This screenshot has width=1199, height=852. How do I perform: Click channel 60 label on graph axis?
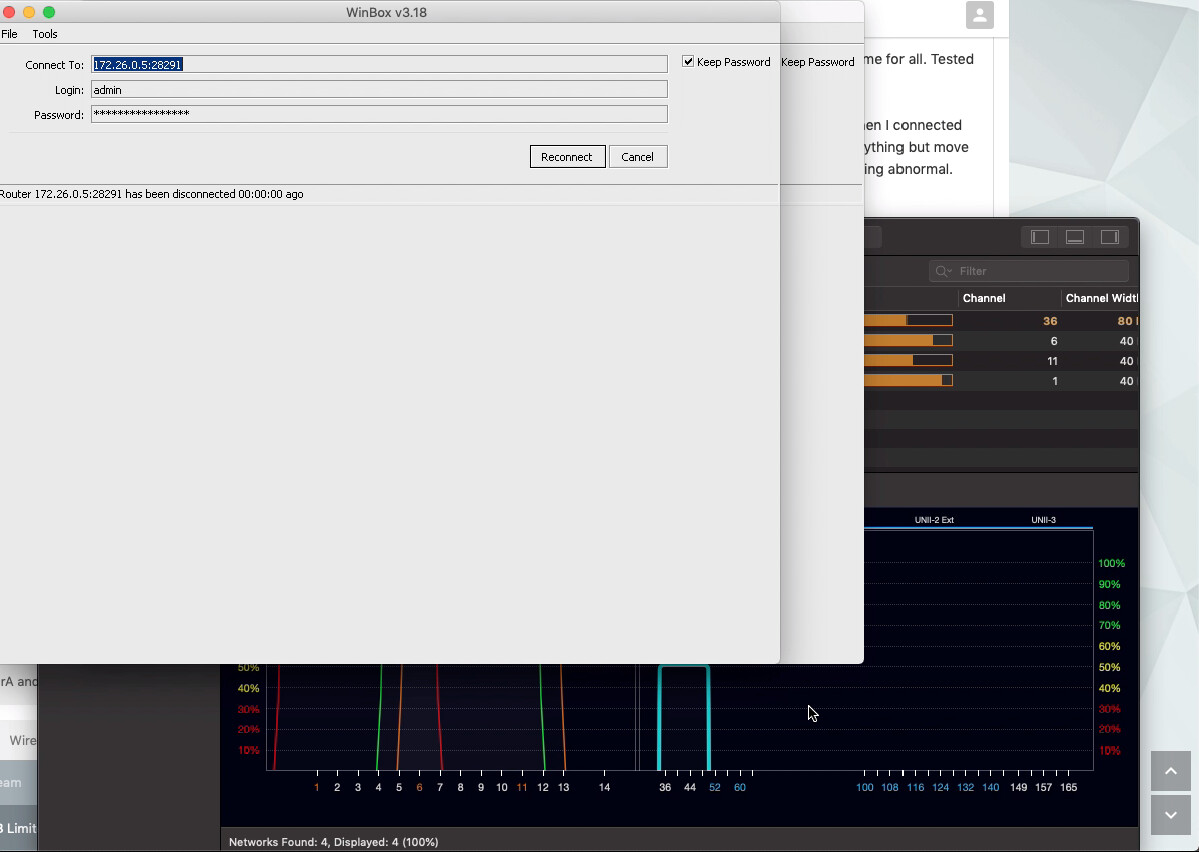point(739,787)
